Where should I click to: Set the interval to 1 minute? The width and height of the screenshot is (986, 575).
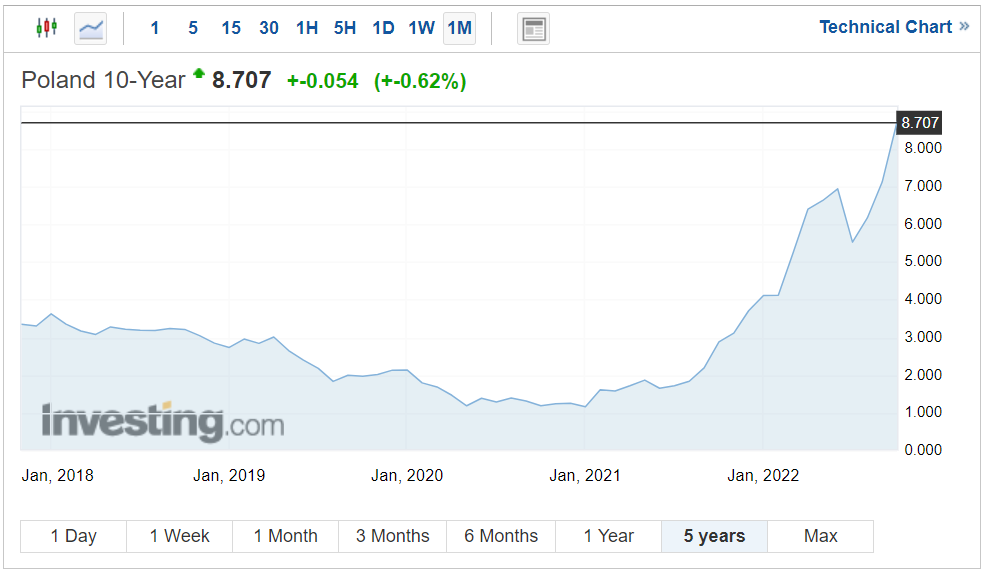[155, 28]
